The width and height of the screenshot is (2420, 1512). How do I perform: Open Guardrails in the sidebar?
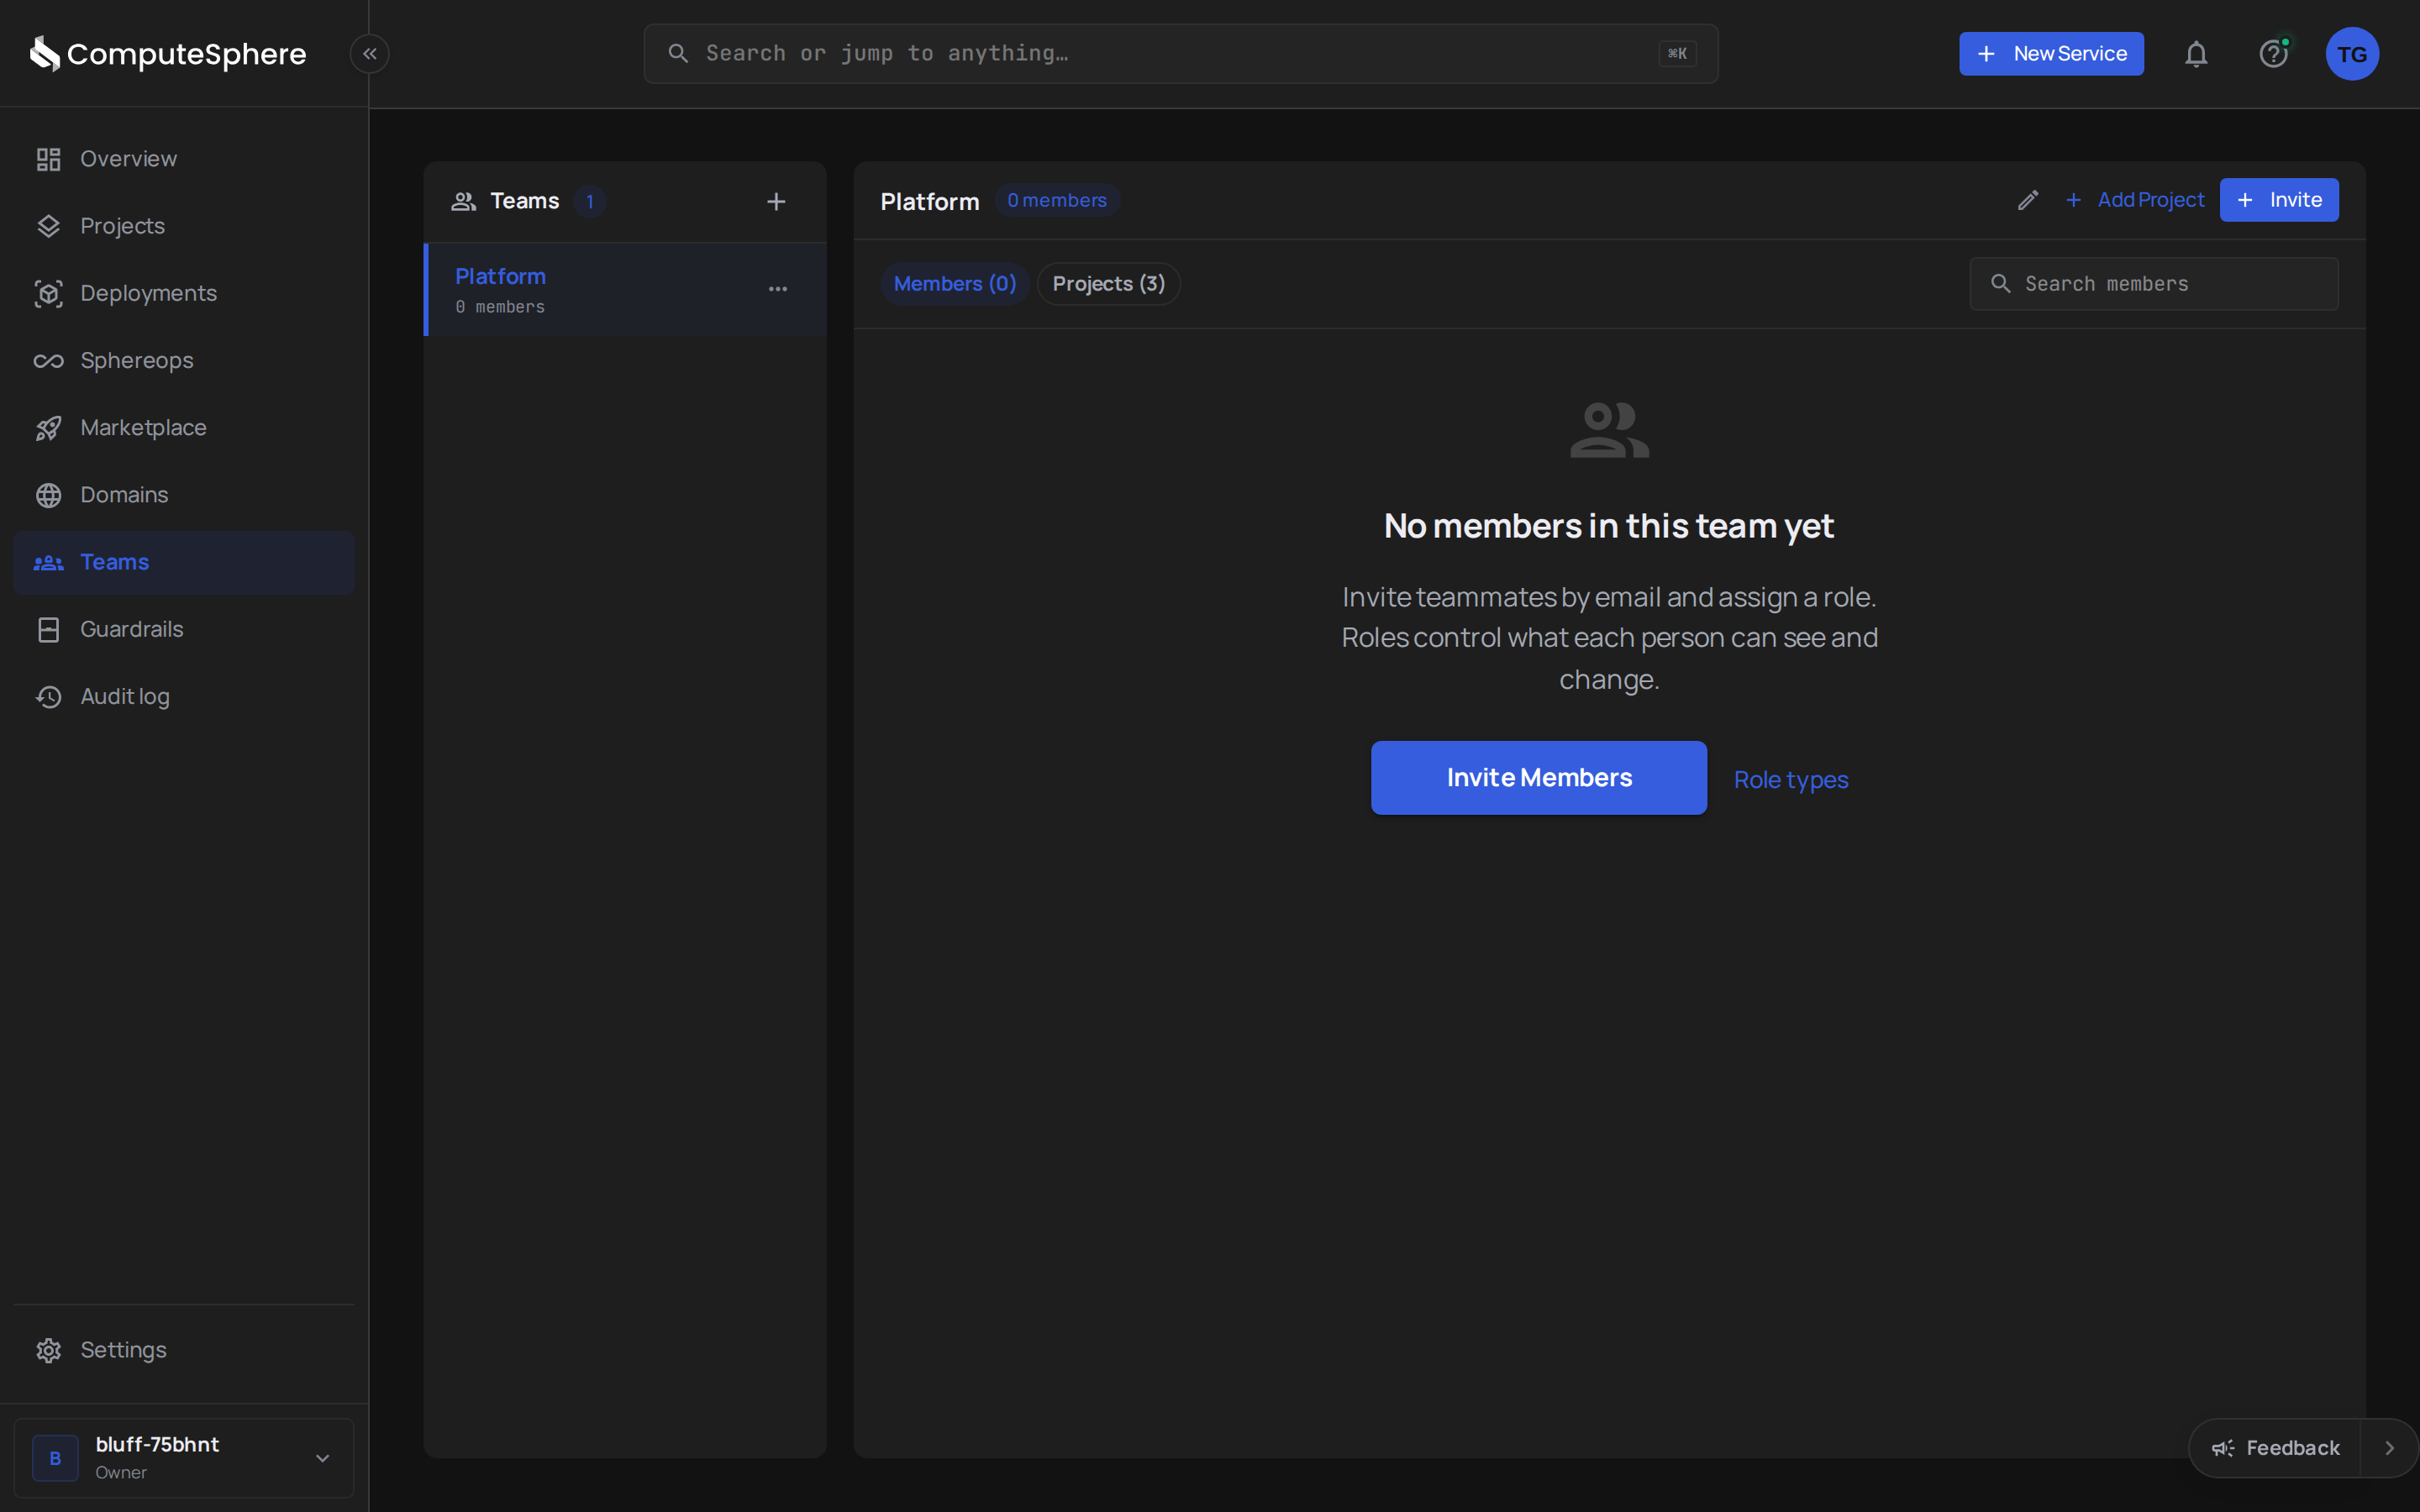184,629
